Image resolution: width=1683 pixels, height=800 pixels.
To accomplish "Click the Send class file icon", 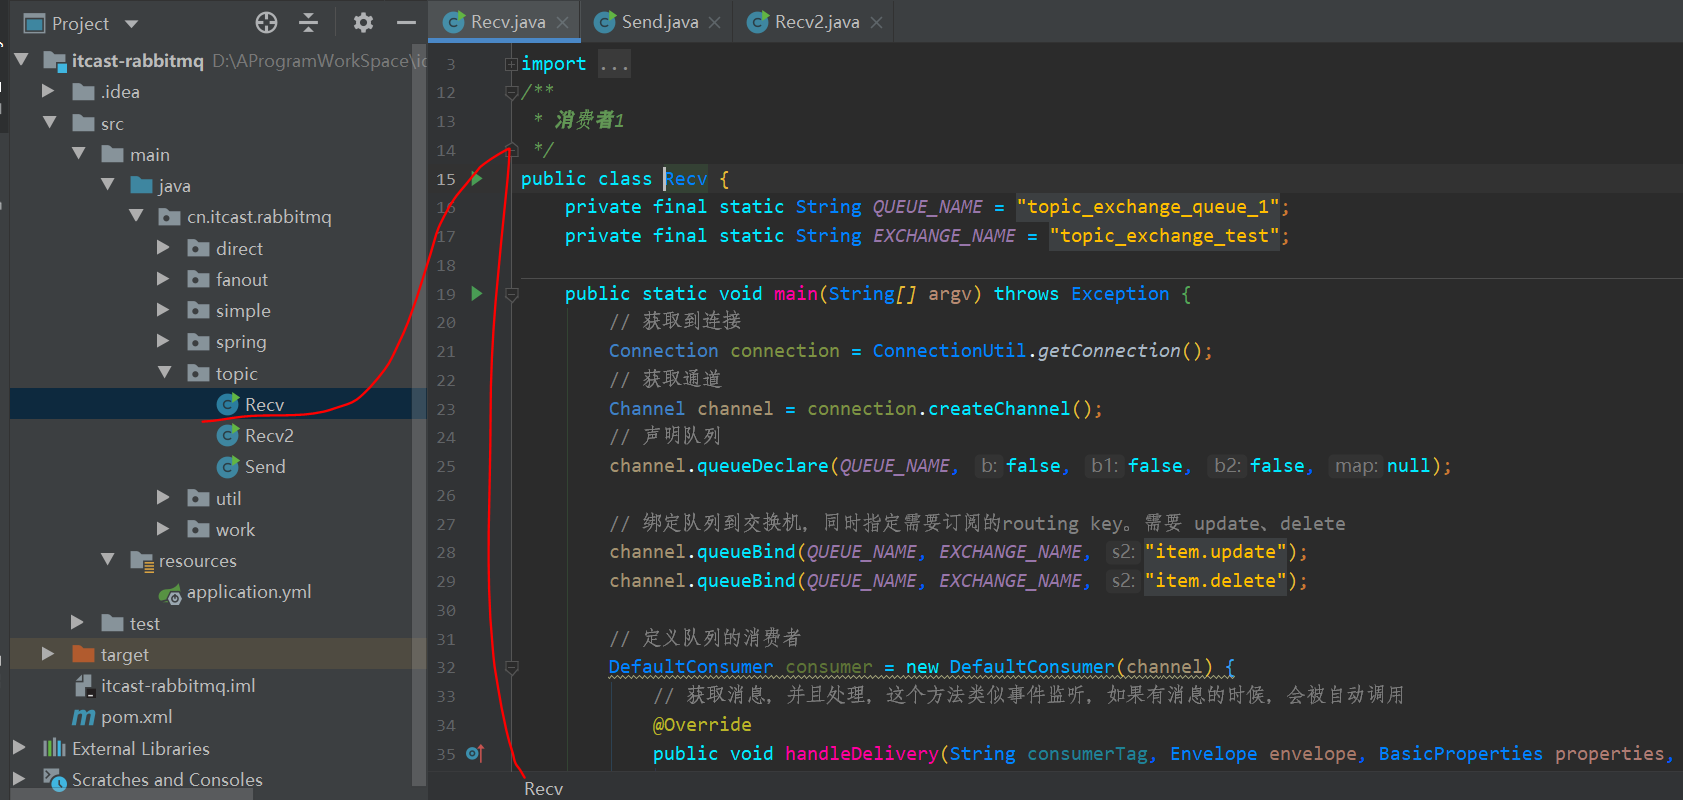I will pos(227,466).
